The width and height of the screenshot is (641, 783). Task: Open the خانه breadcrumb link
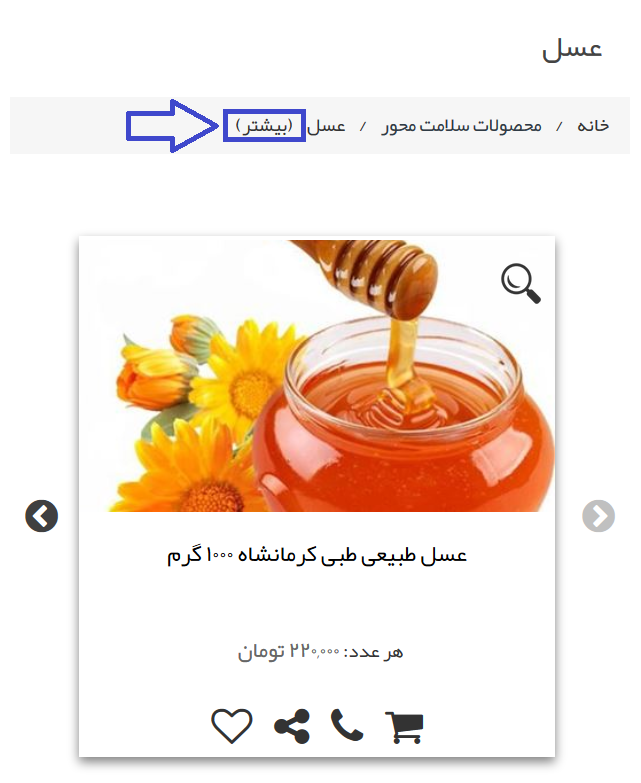593,125
